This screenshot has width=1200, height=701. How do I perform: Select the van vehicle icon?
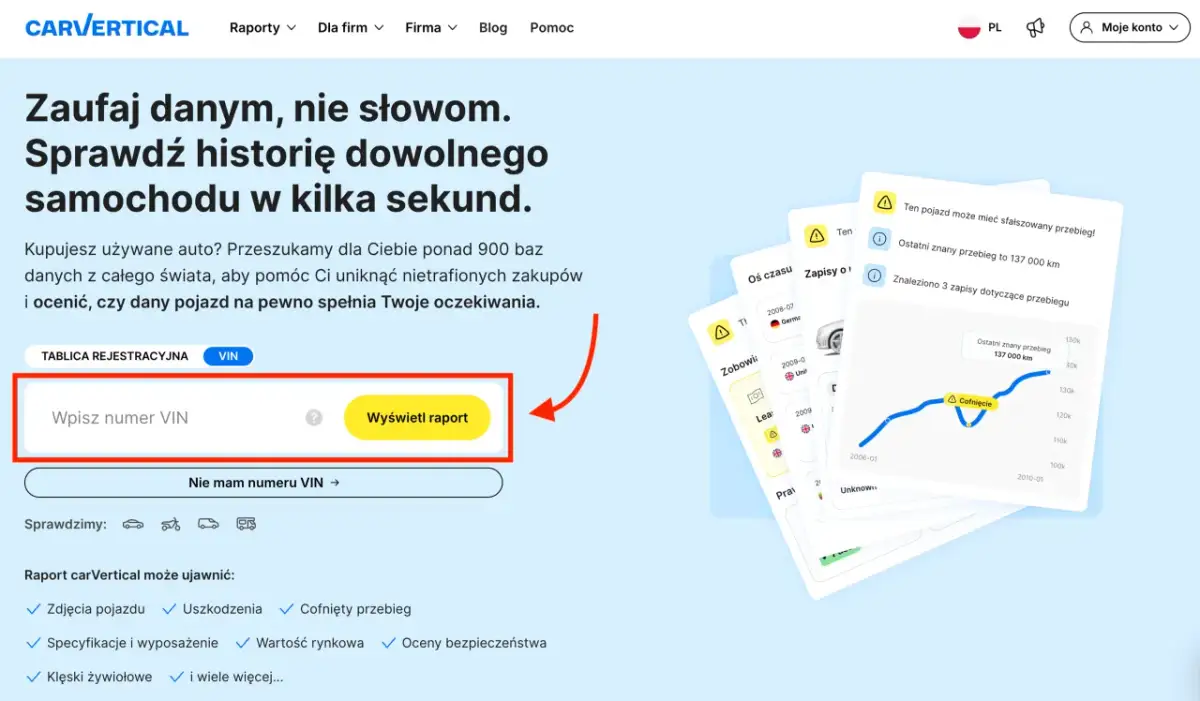208,523
